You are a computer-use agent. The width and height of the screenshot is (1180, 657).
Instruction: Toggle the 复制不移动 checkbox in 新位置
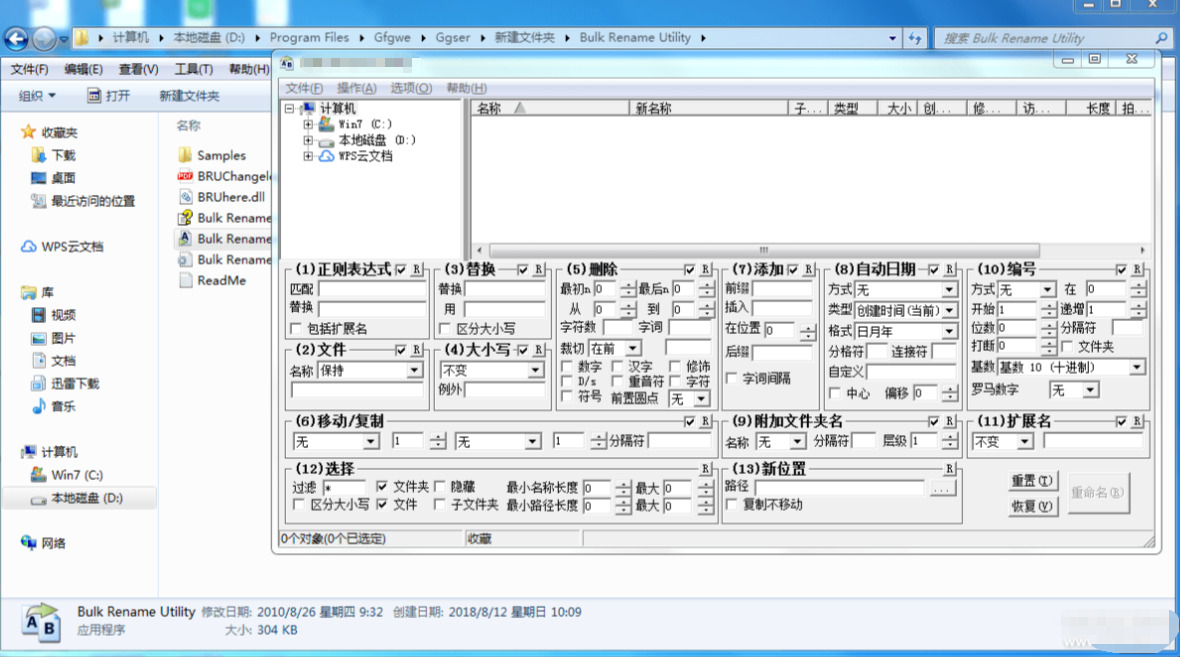pyautogui.click(x=731, y=505)
